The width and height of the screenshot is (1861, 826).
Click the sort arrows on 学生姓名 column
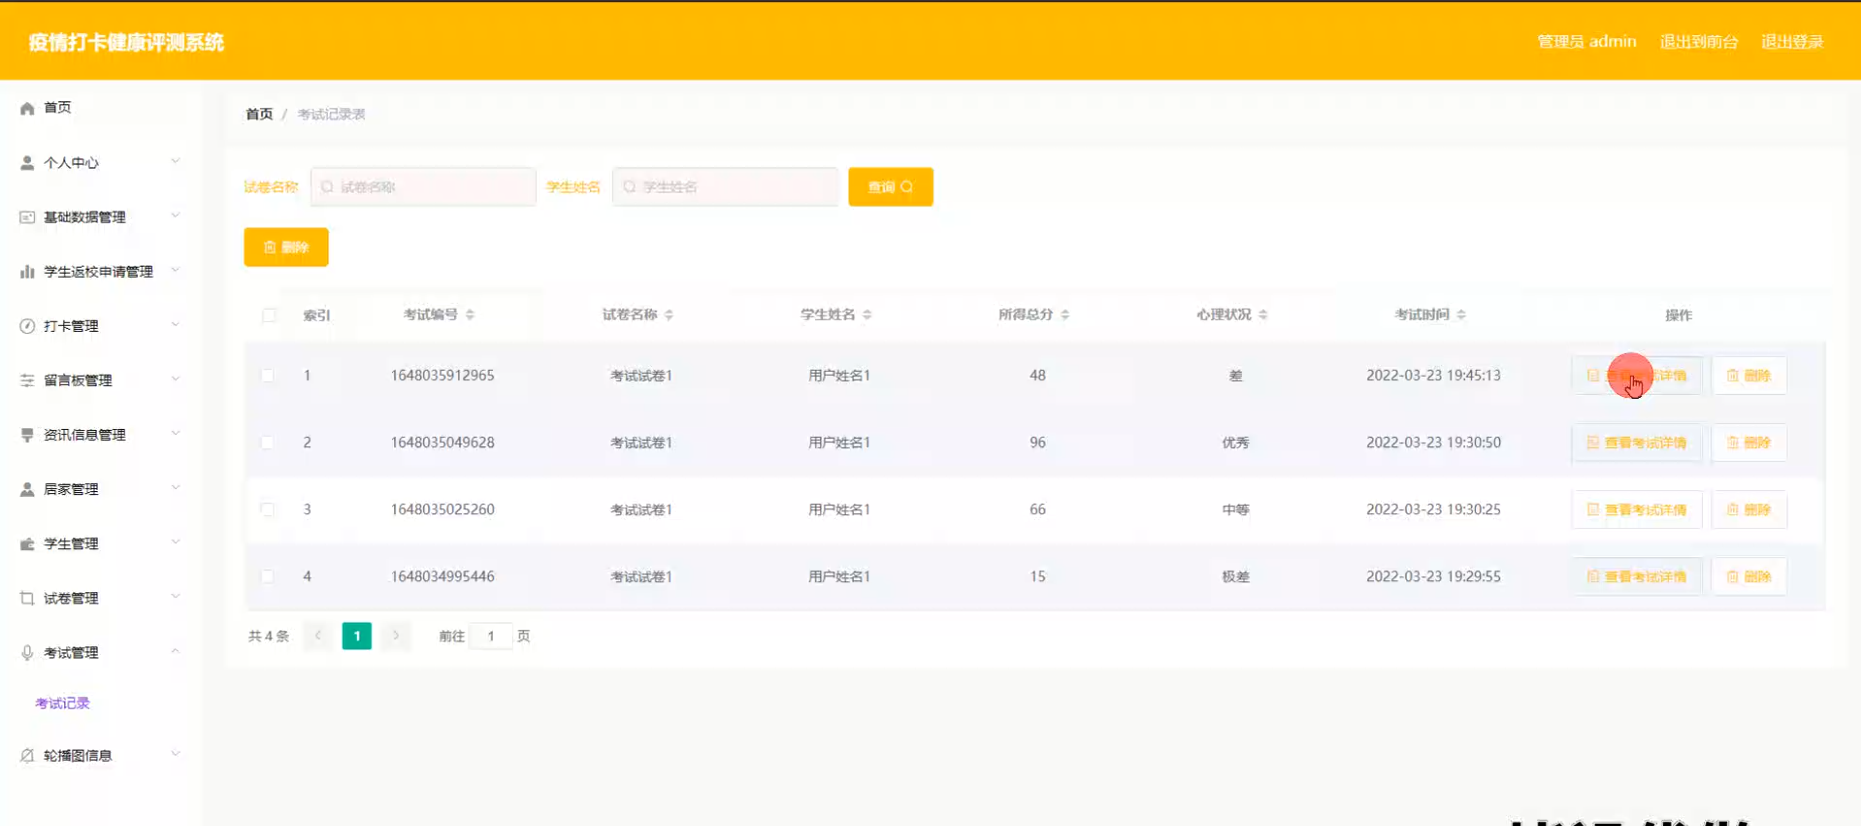tap(867, 315)
